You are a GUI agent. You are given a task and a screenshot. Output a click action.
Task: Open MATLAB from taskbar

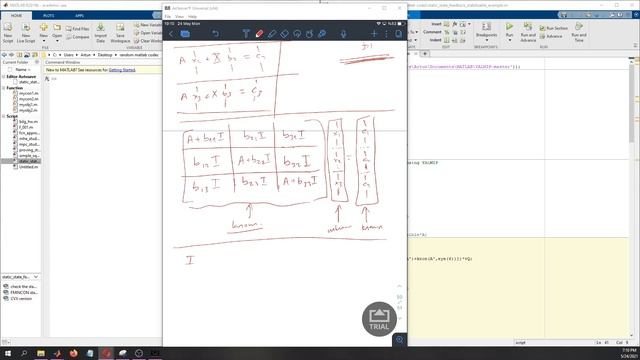[57, 353]
